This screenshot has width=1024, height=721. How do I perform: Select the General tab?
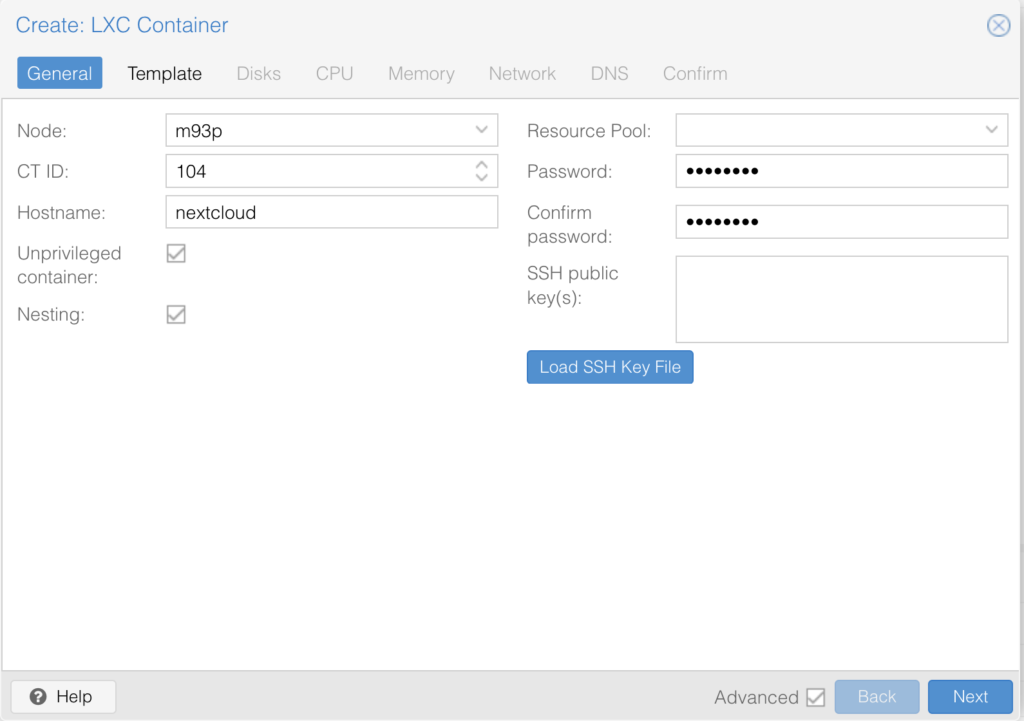[x=60, y=74]
